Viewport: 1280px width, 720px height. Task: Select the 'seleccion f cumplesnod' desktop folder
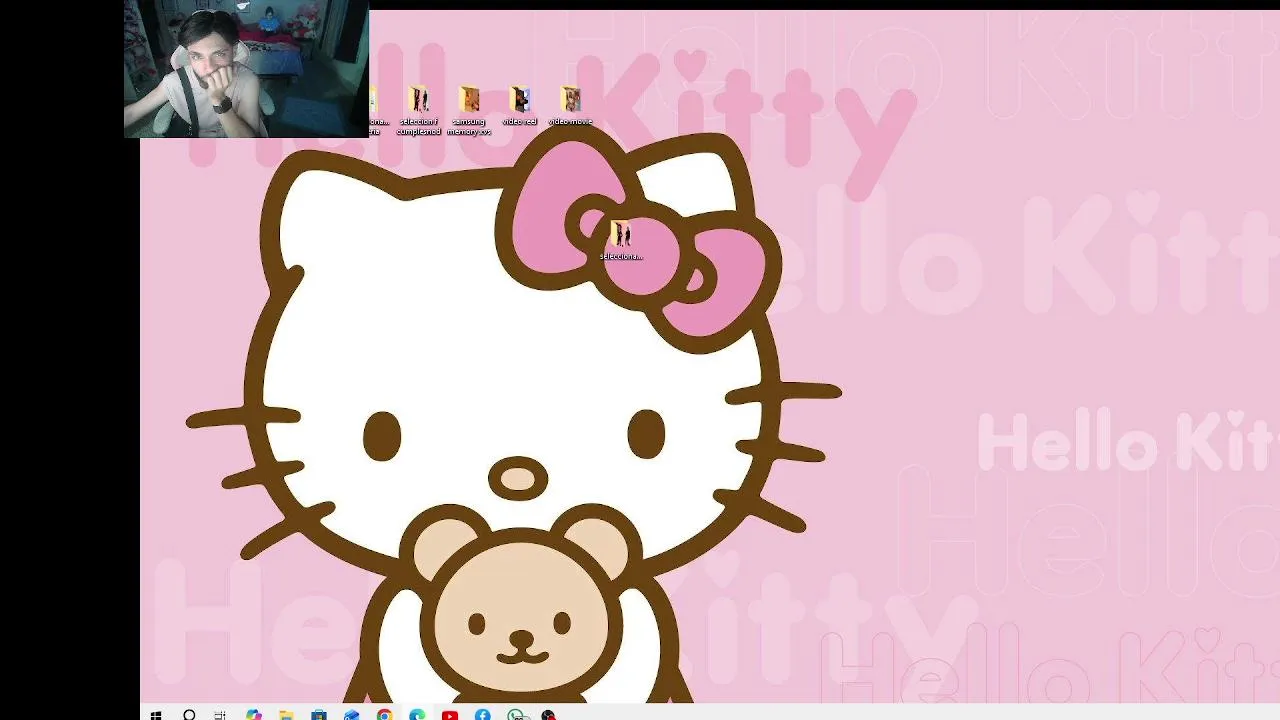[418, 111]
